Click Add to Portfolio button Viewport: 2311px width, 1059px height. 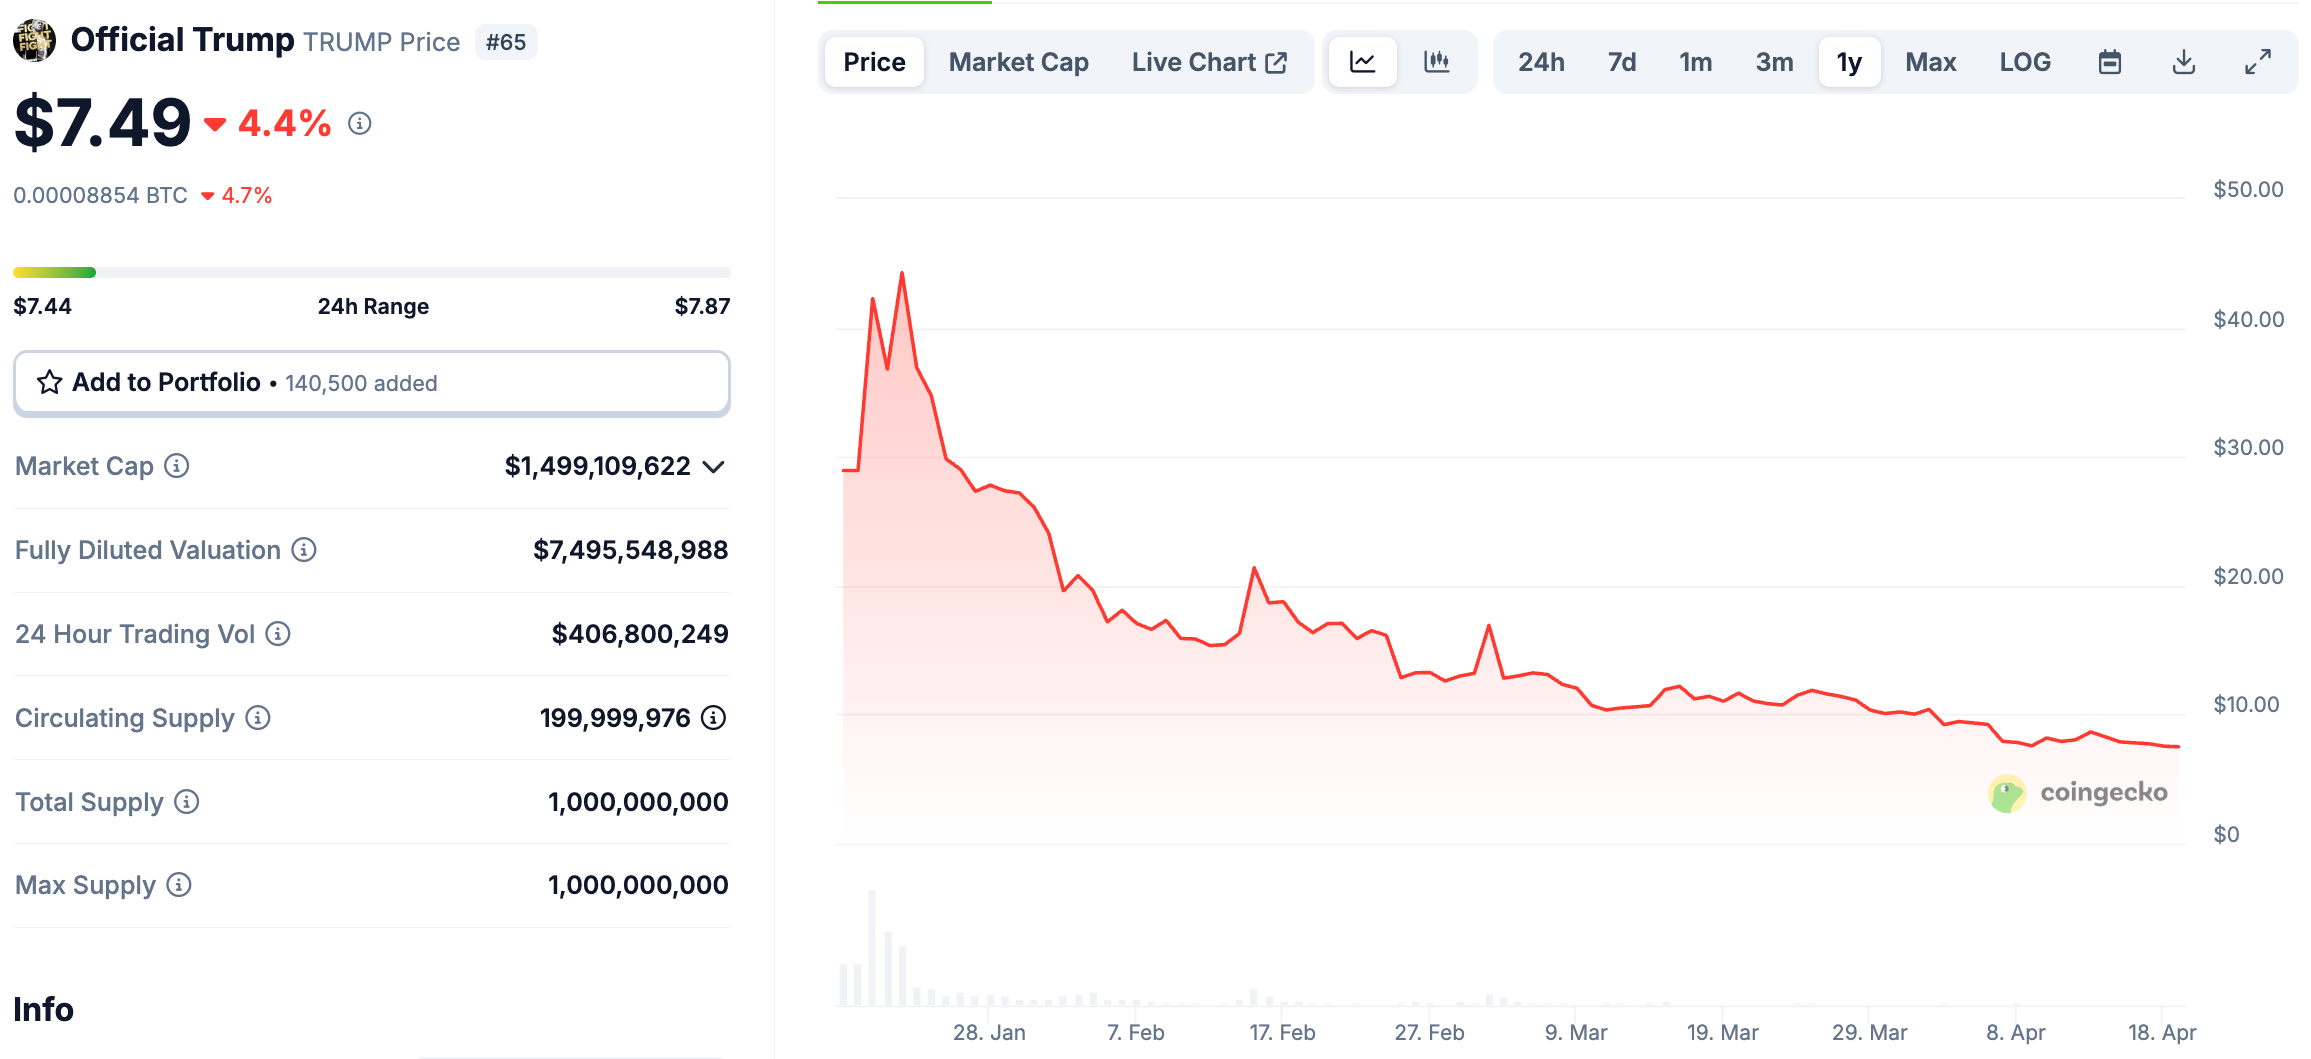click(x=372, y=383)
